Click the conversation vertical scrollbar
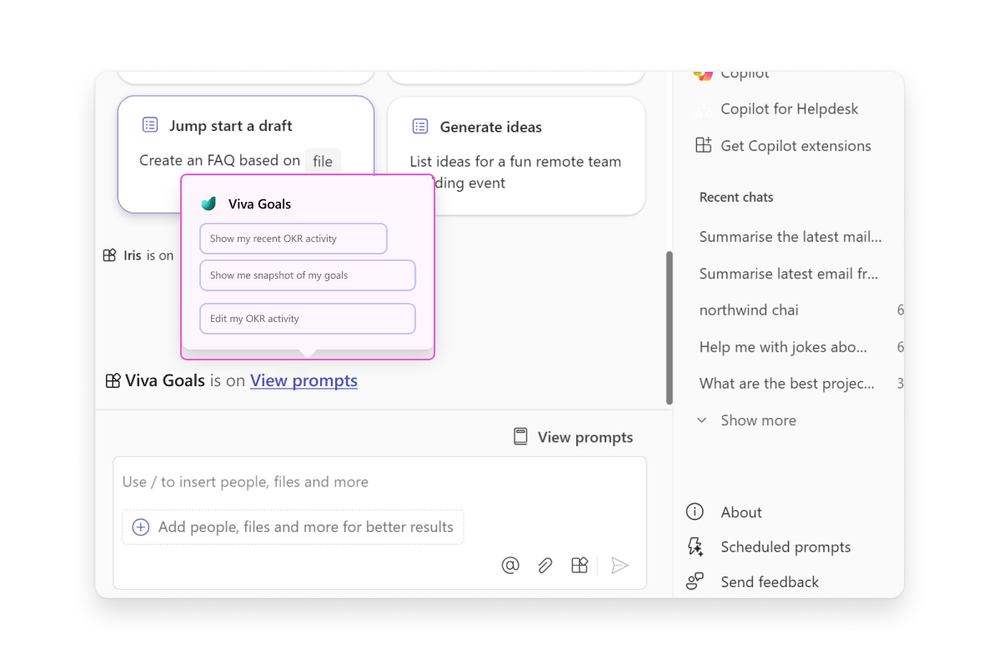The width and height of the screenshot is (999, 669). [669, 327]
